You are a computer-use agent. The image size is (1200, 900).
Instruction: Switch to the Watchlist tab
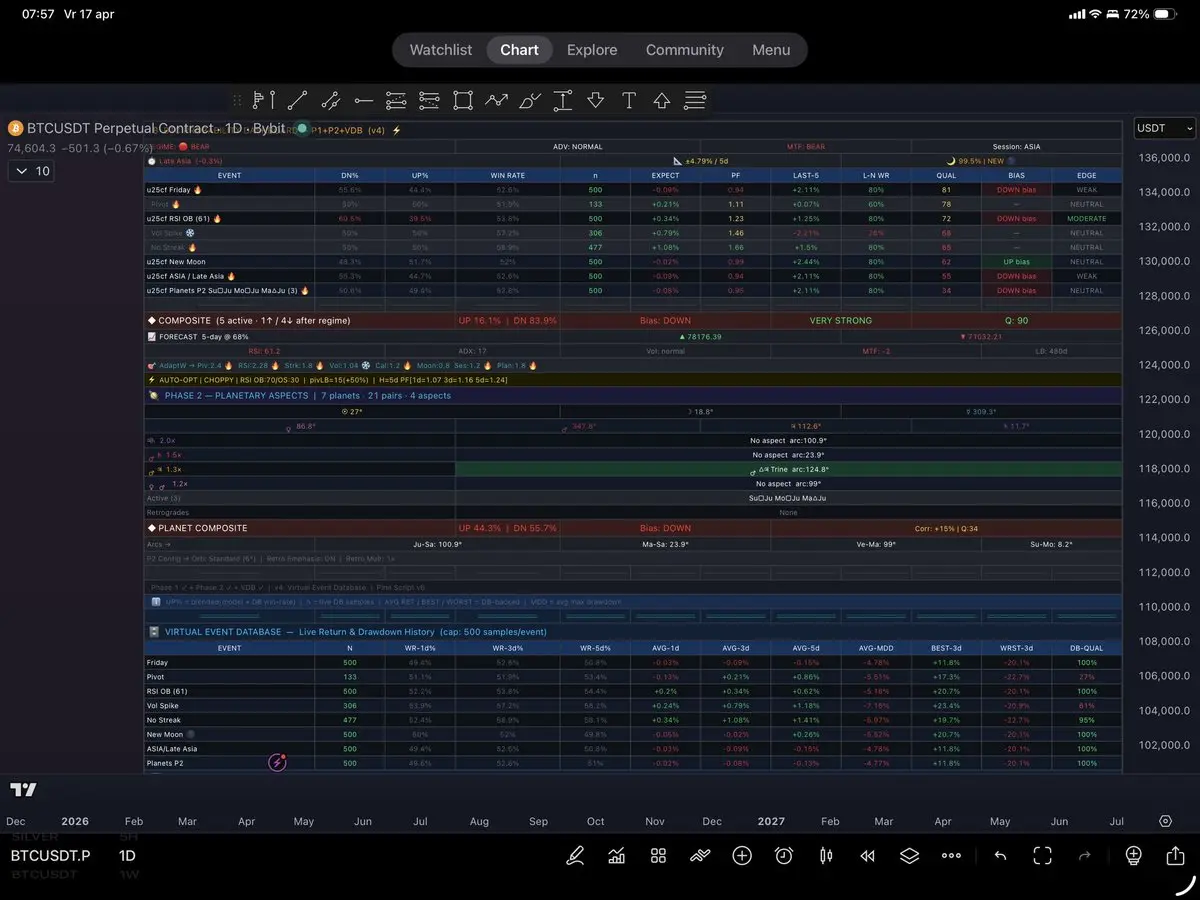click(x=441, y=50)
